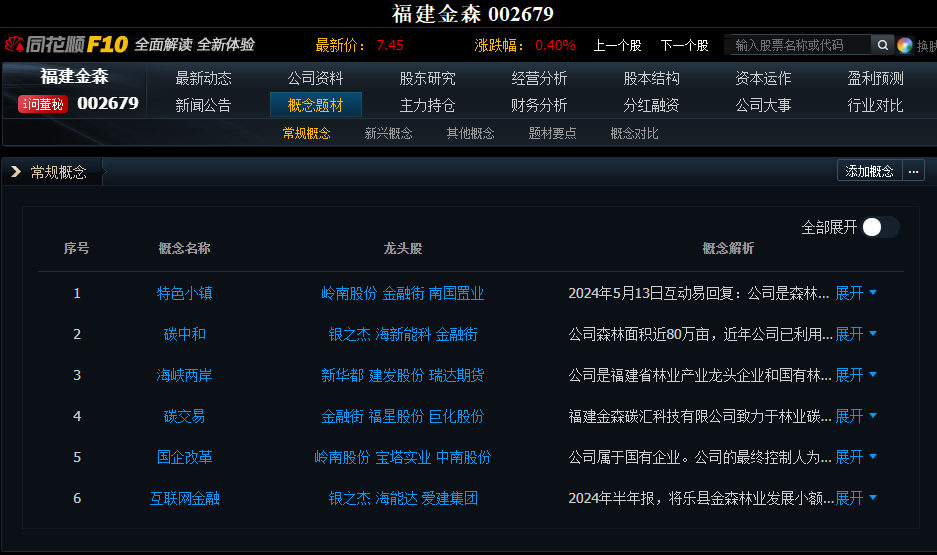
Task: Open the 经营分析 menu item
Action: (x=539, y=78)
